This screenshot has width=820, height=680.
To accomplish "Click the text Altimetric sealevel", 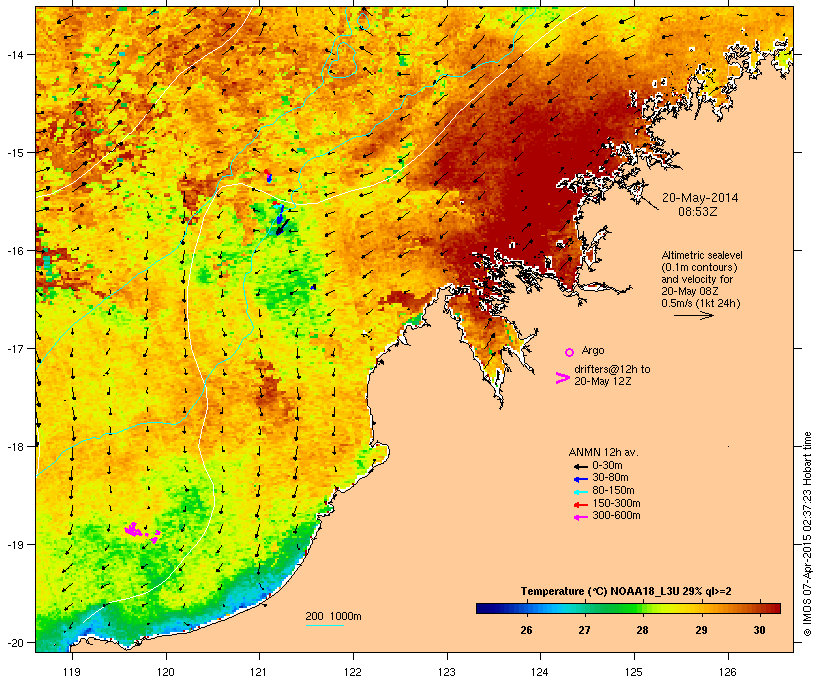I will tap(702, 255).
